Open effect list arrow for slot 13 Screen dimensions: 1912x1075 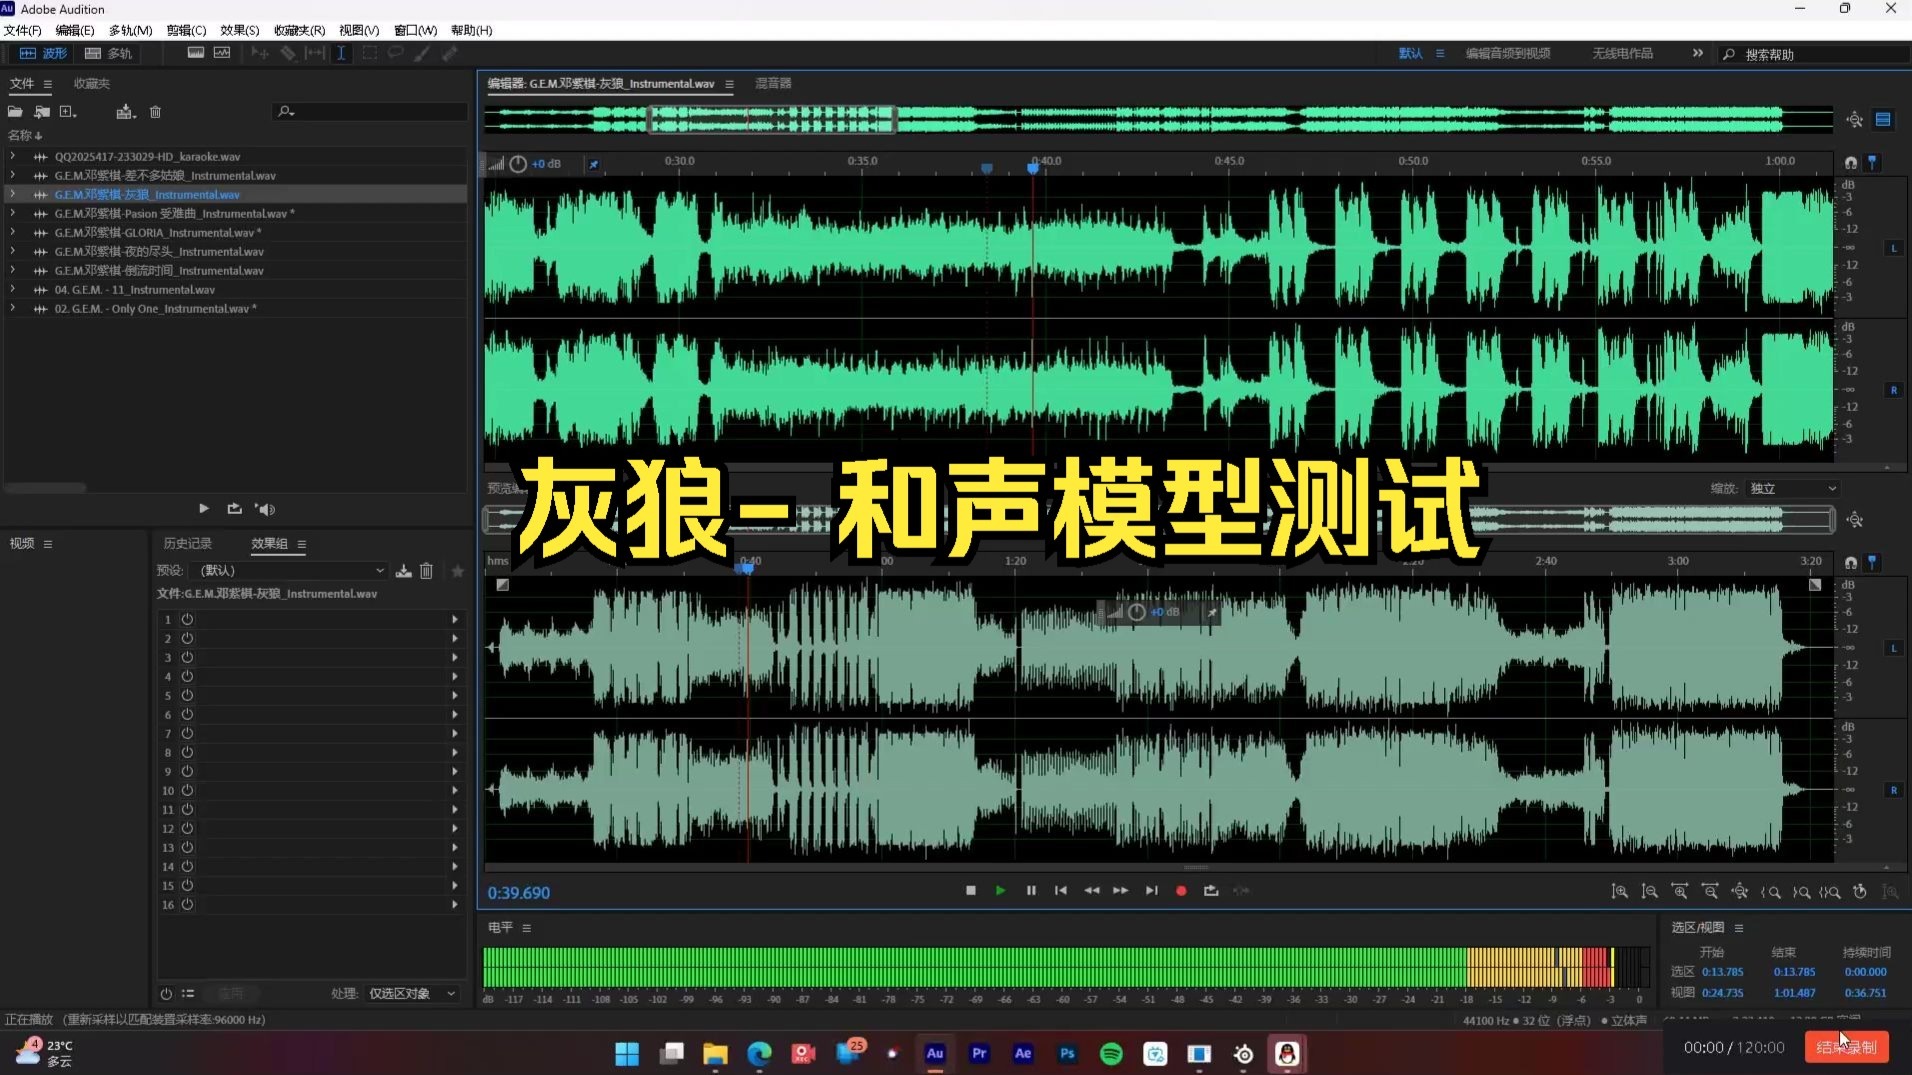click(455, 847)
